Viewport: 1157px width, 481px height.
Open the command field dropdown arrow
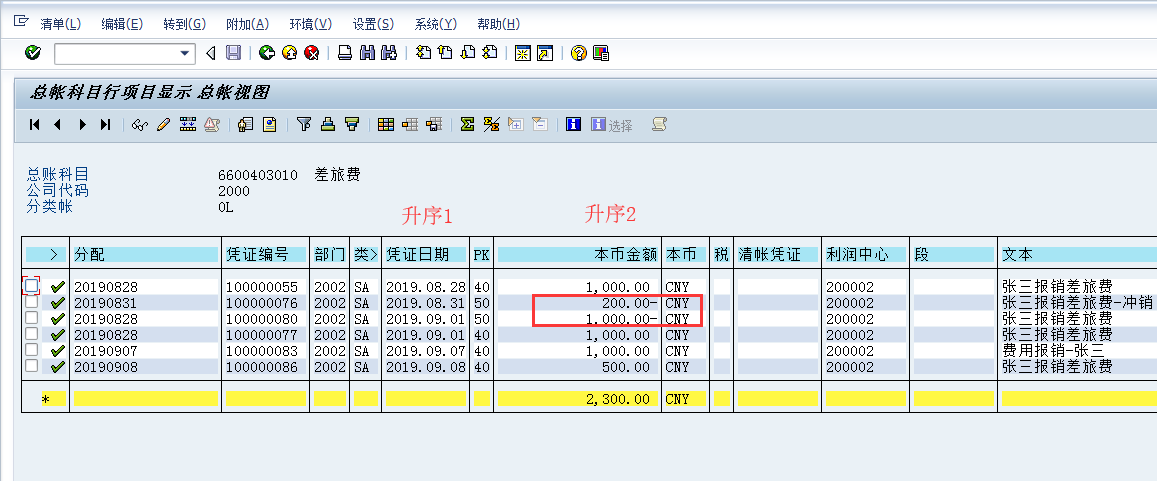tap(185, 53)
